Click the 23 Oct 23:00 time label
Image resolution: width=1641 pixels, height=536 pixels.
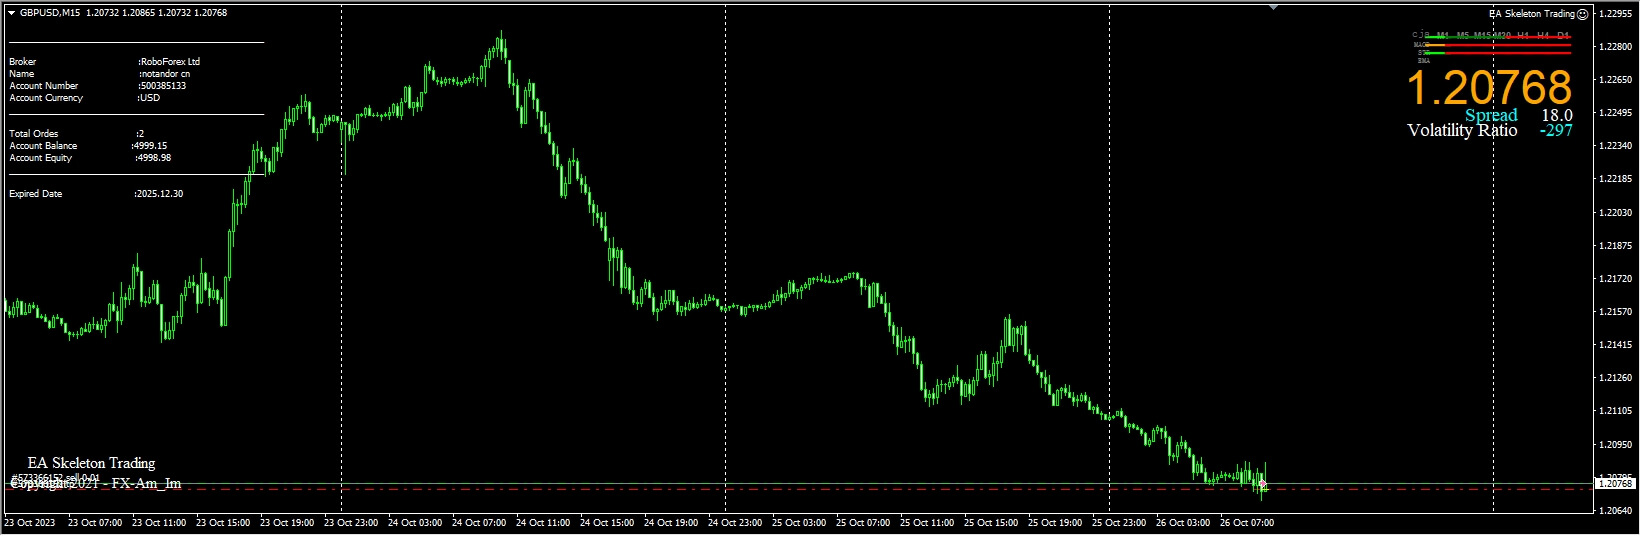(x=351, y=523)
